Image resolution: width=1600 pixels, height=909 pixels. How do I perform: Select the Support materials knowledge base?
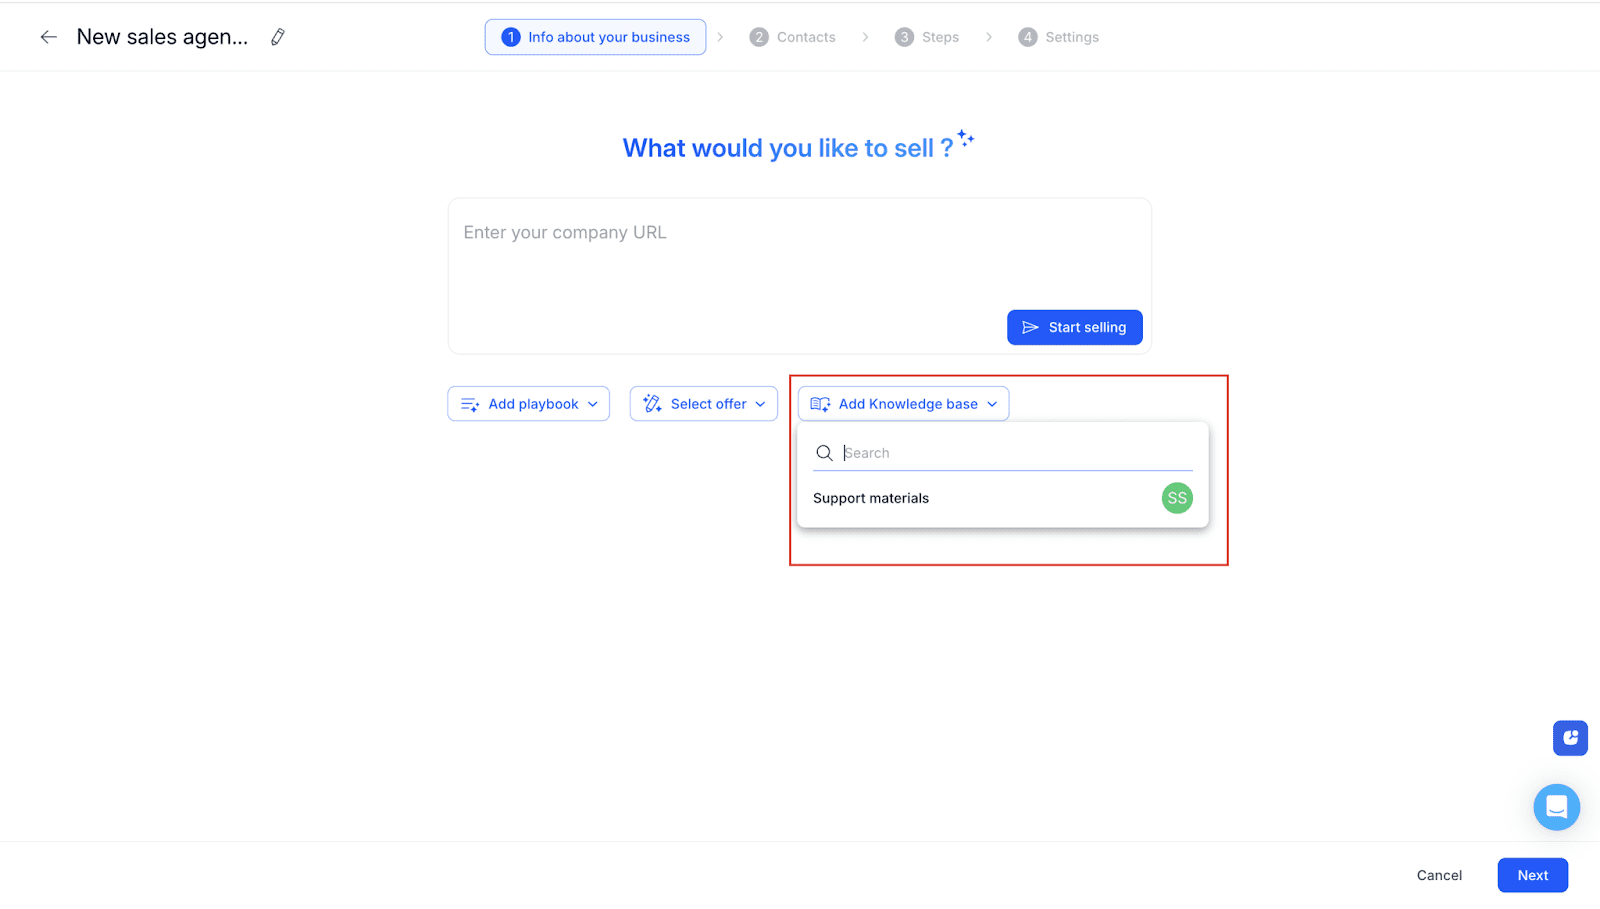click(x=870, y=497)
